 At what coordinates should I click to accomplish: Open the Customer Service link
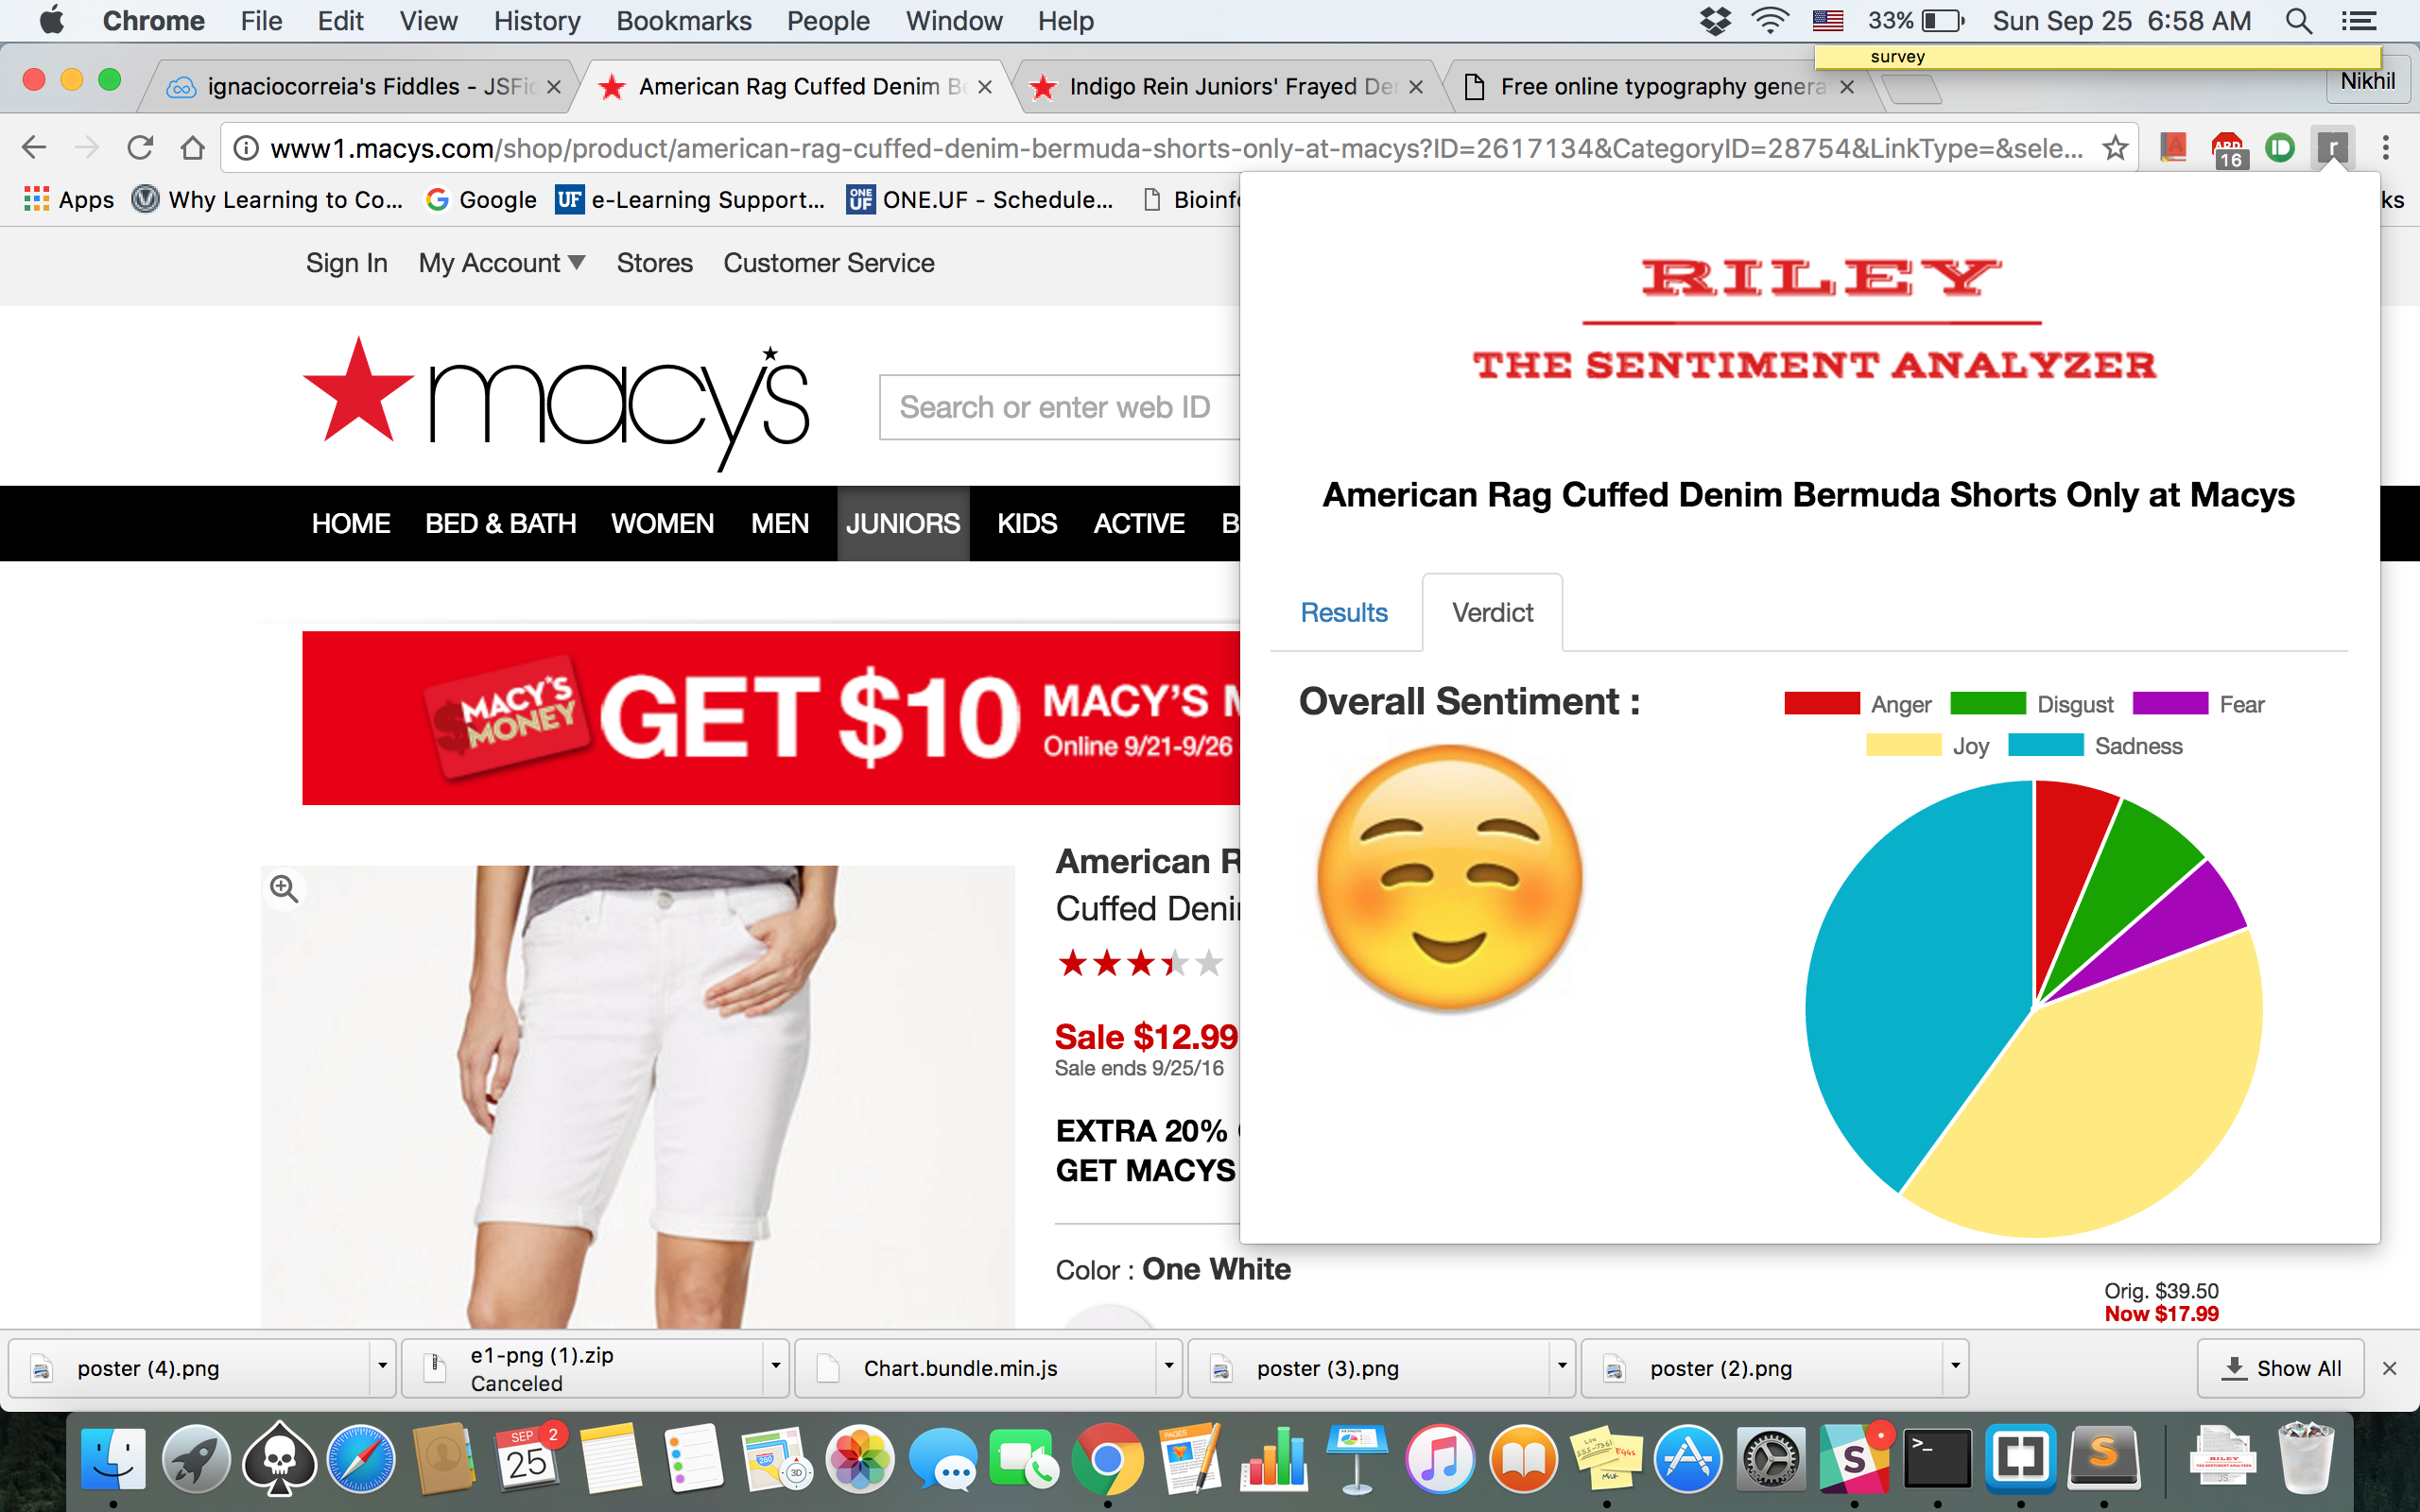(829, 263)
